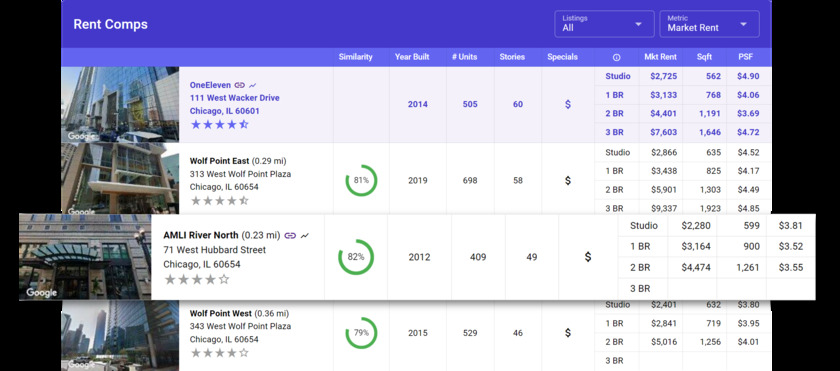Click the AMLI River North Studio rent $2,280
Screen dimensions: 840x371
pyautogui.click(x=696, y=225)
